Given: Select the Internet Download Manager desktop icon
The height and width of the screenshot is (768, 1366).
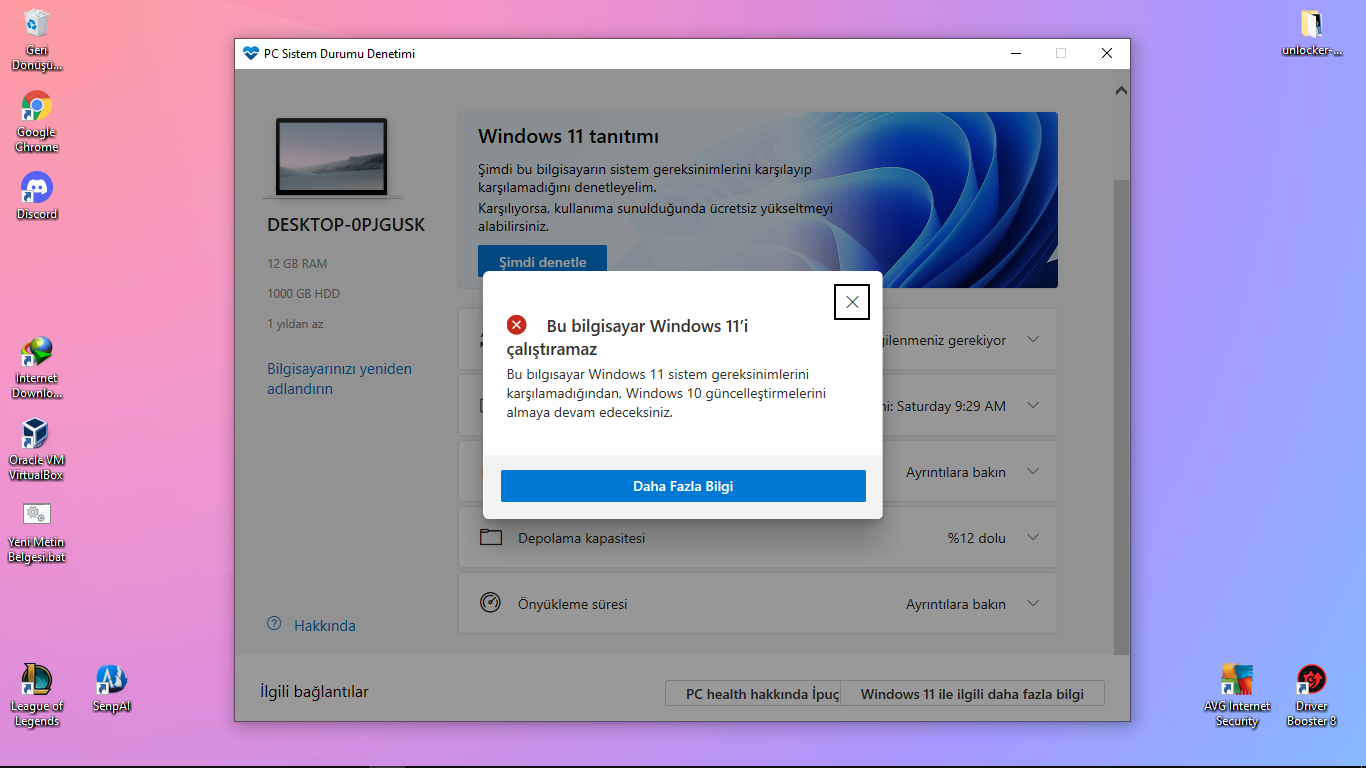Looking at the screenshot, I should coord(37,368).
